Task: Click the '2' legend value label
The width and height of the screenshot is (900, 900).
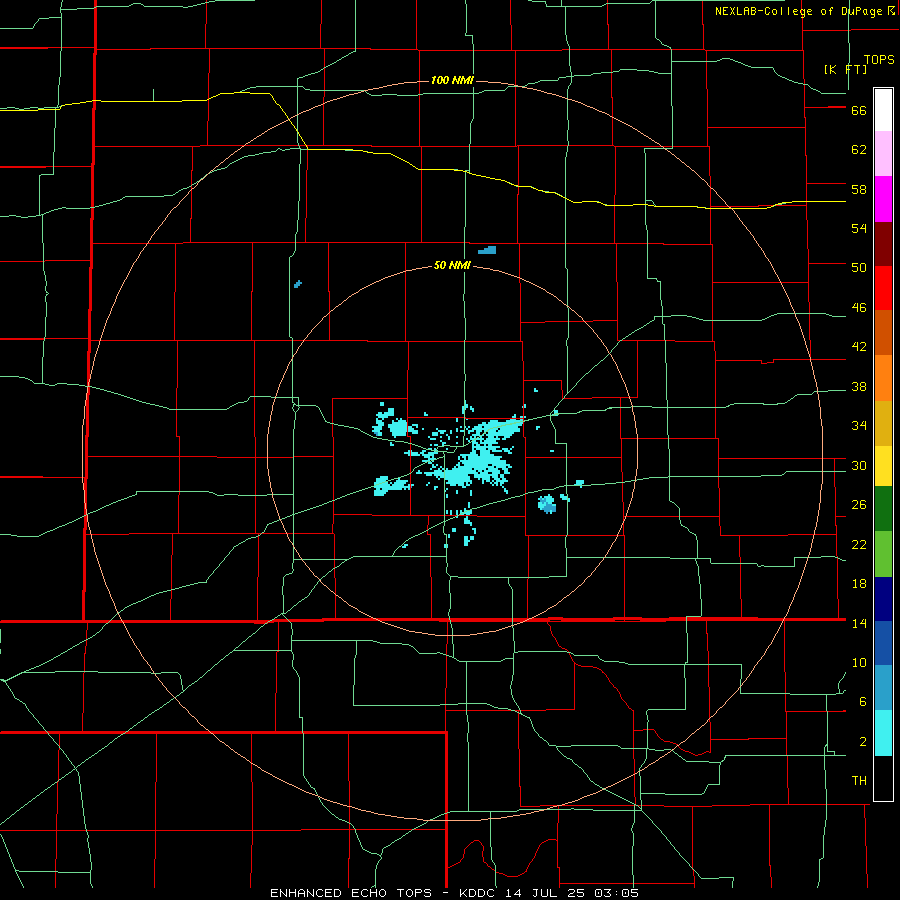Action: pyautogui.click(x=862, y=742)
